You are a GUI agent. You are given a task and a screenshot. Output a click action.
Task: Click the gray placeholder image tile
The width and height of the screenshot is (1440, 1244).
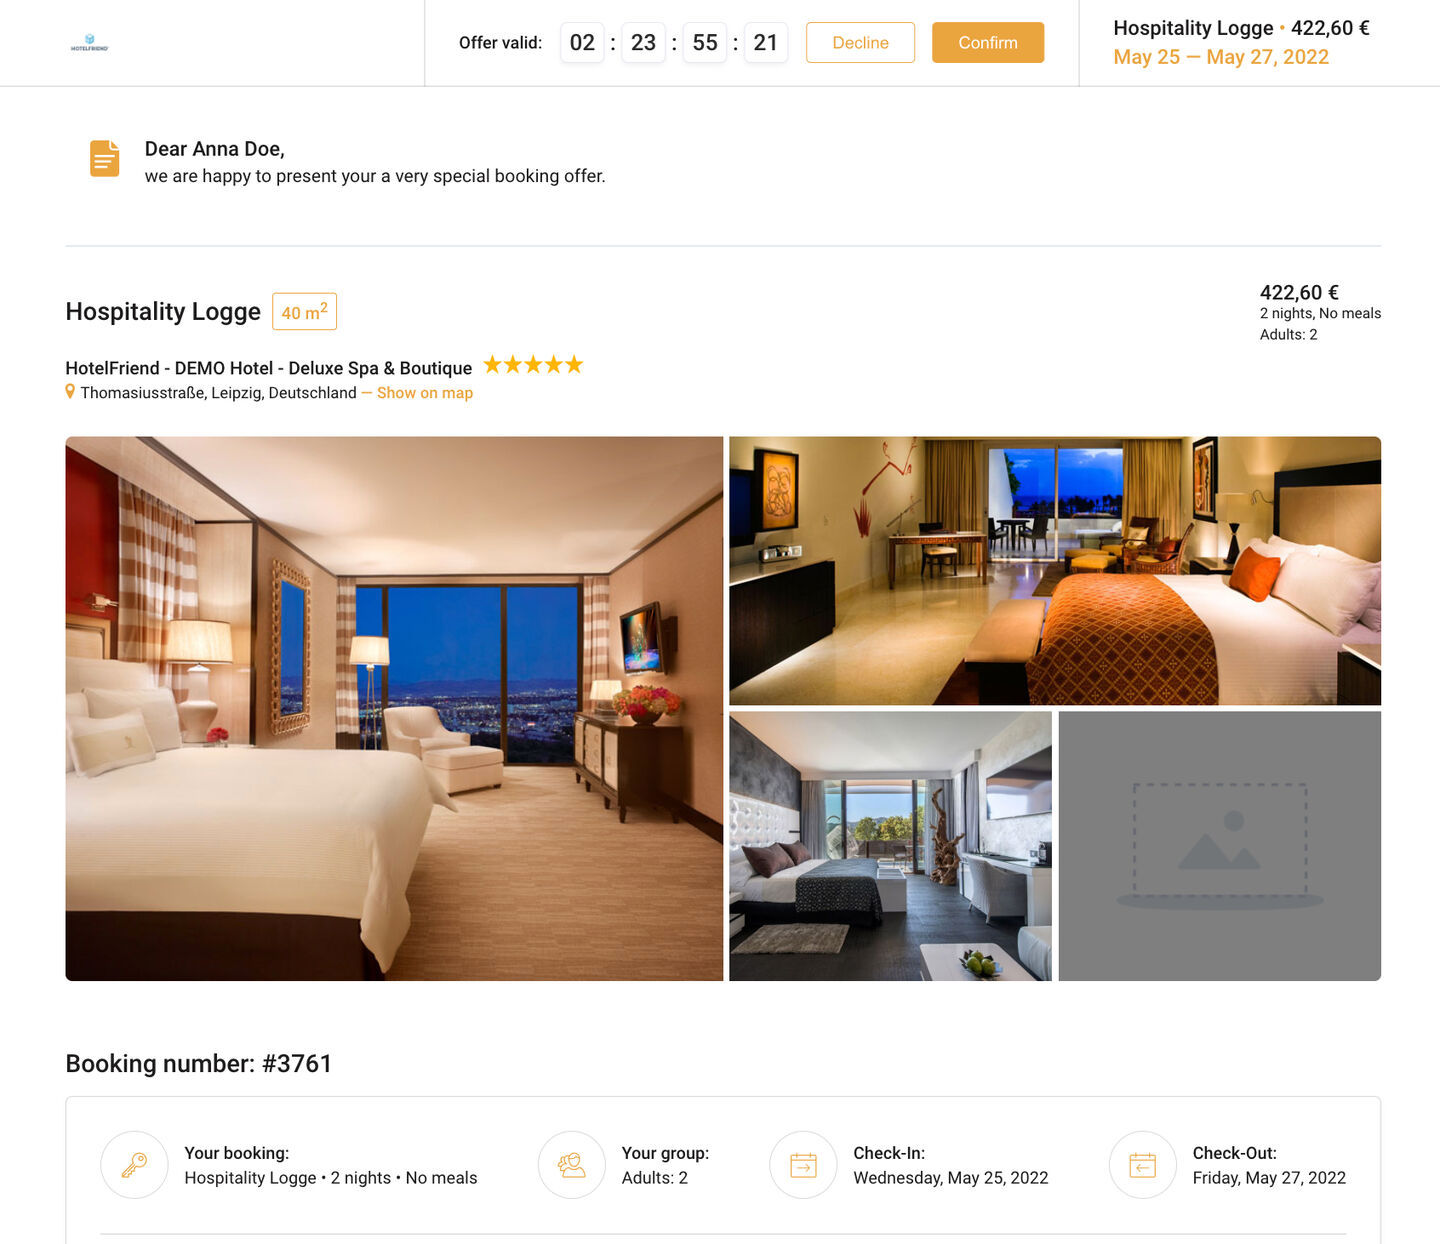point(1220,846)
